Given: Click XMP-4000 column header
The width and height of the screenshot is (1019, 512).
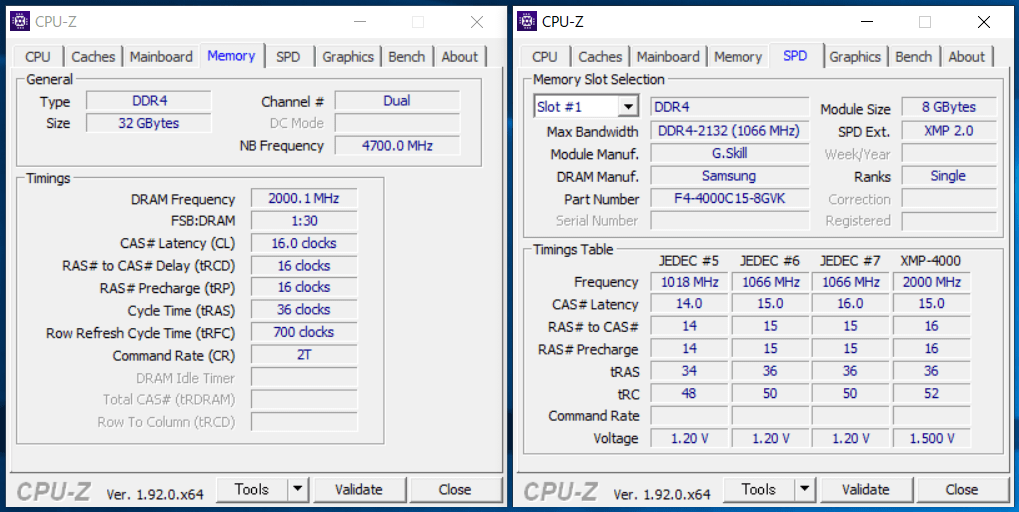Looking at the screenshot, I should pyautogui.click(x=931, y=261).
